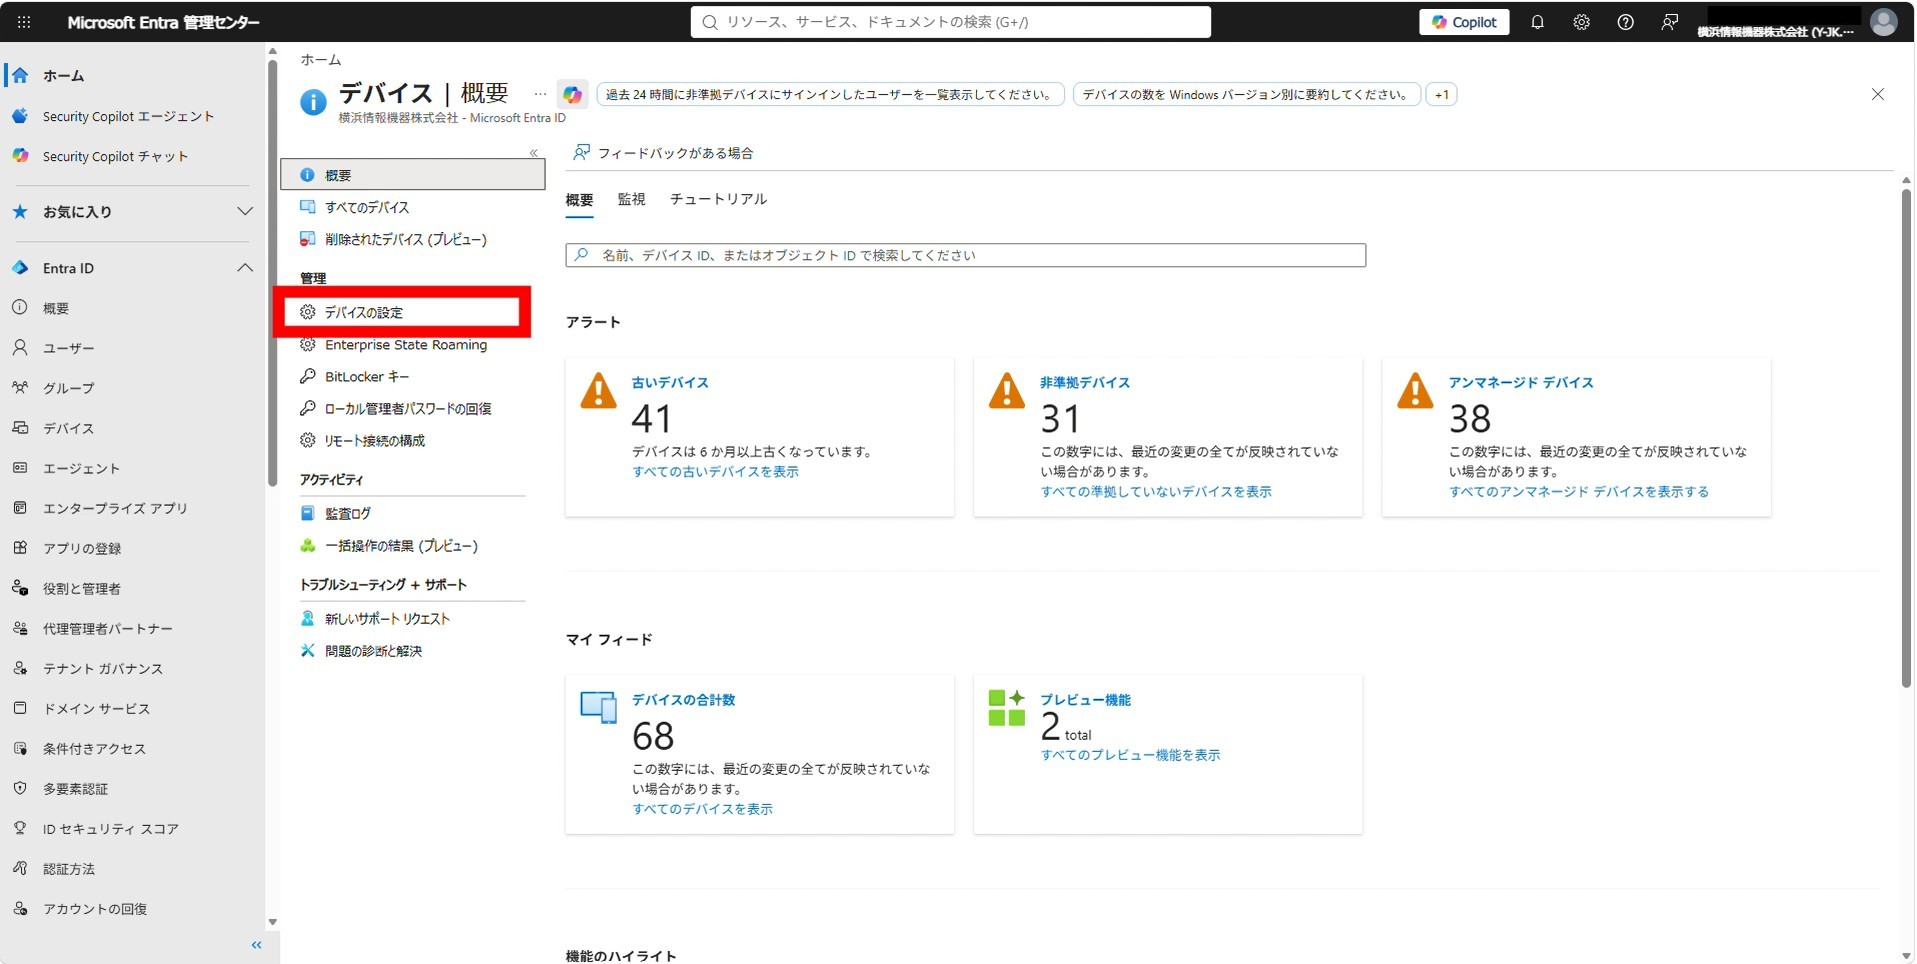This screenshot has width=1917, height=964.
Task: Click すべてのデバイスを表示 link
Action: pyautogui.click(x=702, y=809)
